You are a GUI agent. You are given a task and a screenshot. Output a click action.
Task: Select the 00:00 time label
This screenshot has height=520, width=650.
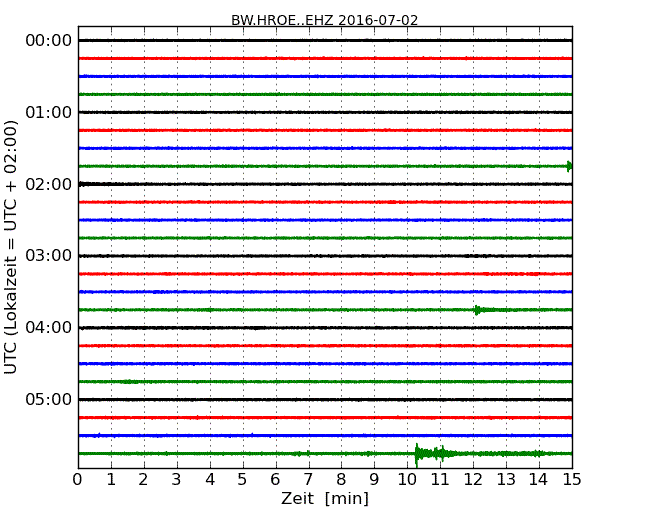[x=49, y=41]
